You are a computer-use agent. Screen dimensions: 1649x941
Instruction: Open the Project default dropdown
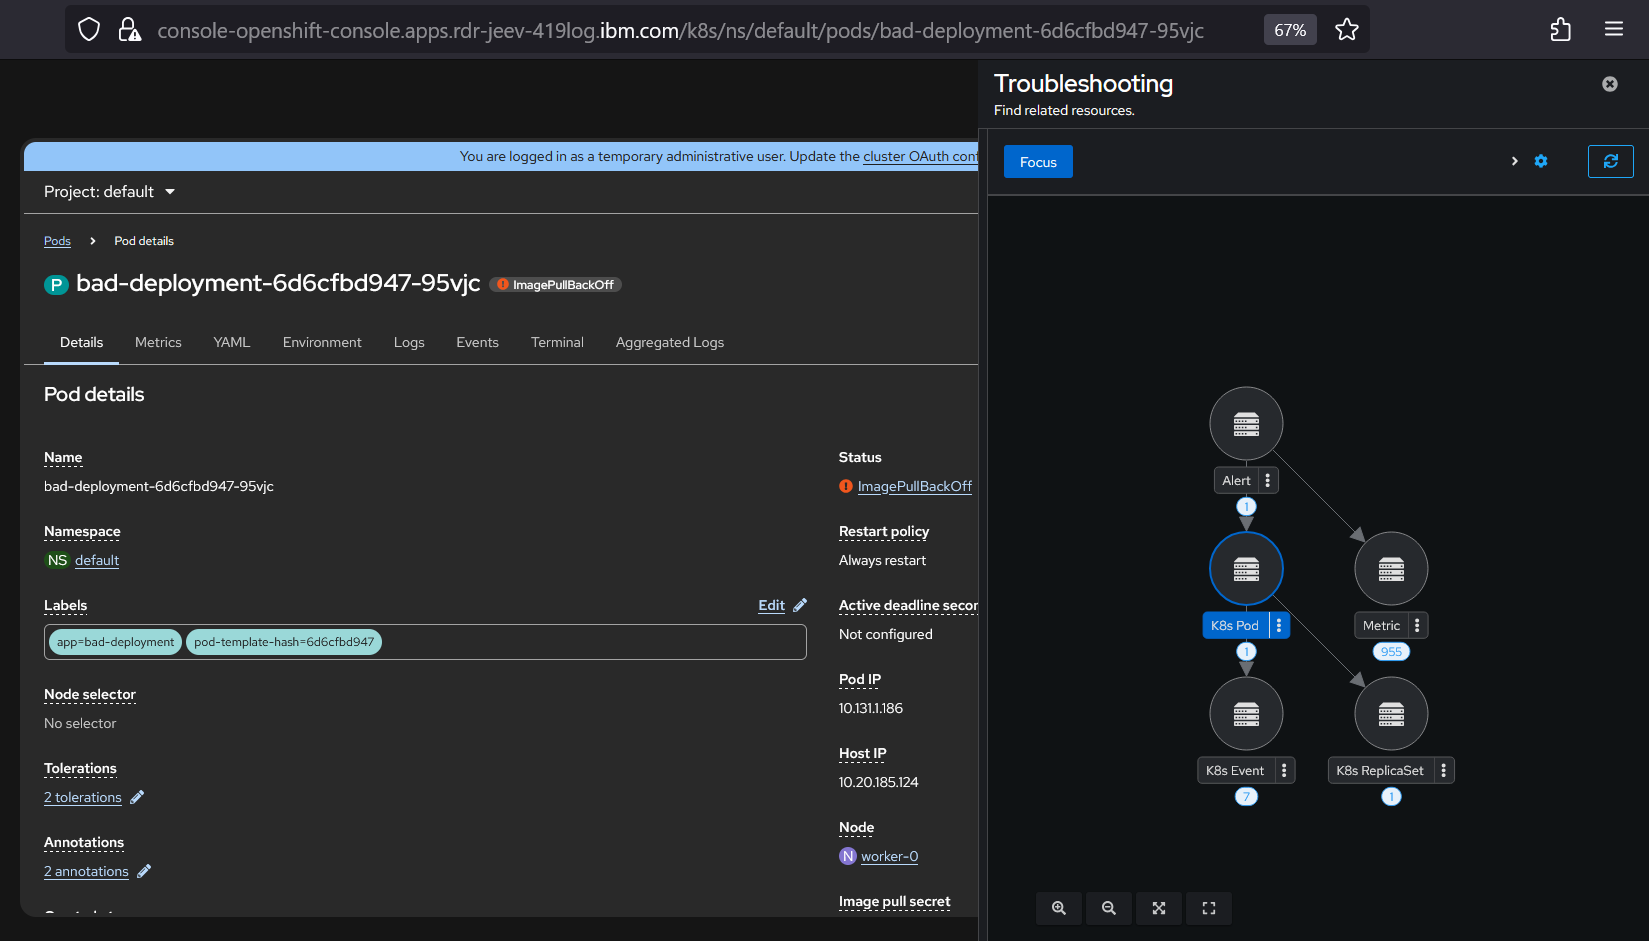click(x=110, y=192)
